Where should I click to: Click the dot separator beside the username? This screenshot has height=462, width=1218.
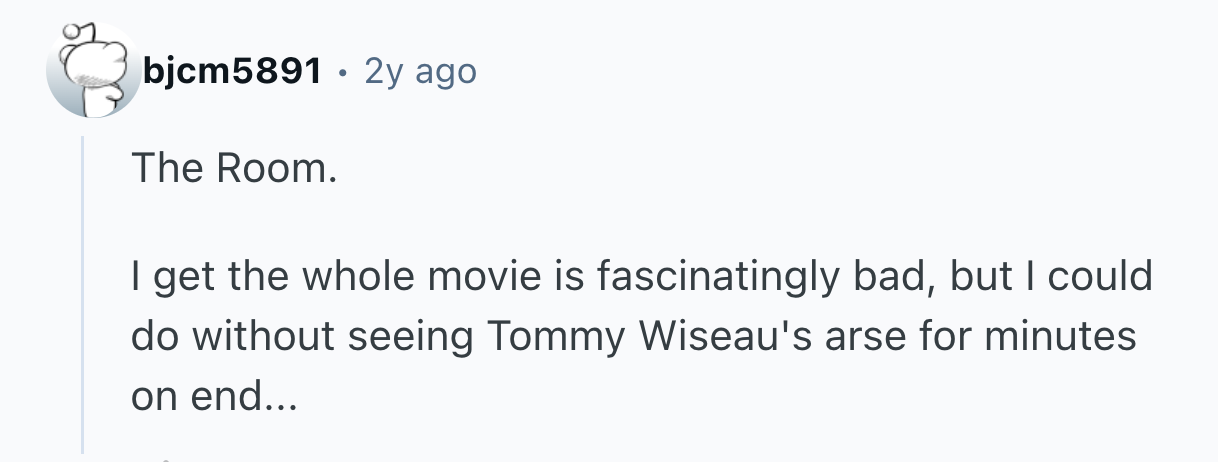pos(342,71)
